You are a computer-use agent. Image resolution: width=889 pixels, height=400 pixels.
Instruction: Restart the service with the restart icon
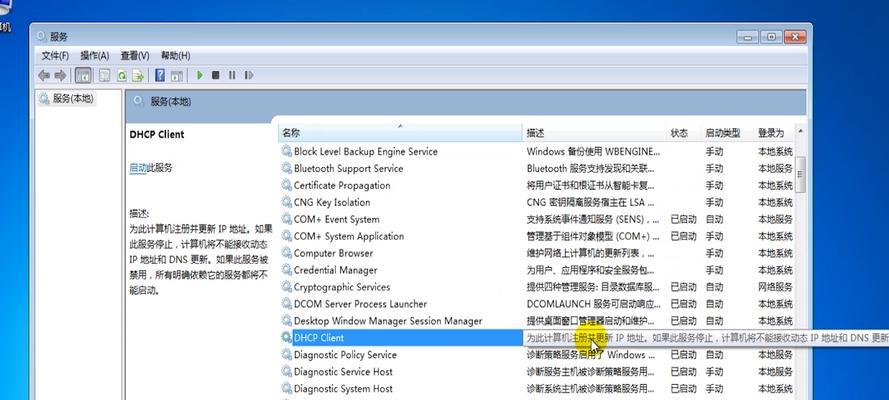pyautogui.click(x=248, y=75)
